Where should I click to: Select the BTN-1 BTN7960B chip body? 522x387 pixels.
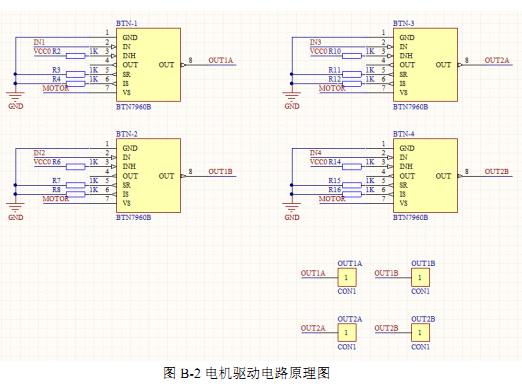click(x=148, y=65)
